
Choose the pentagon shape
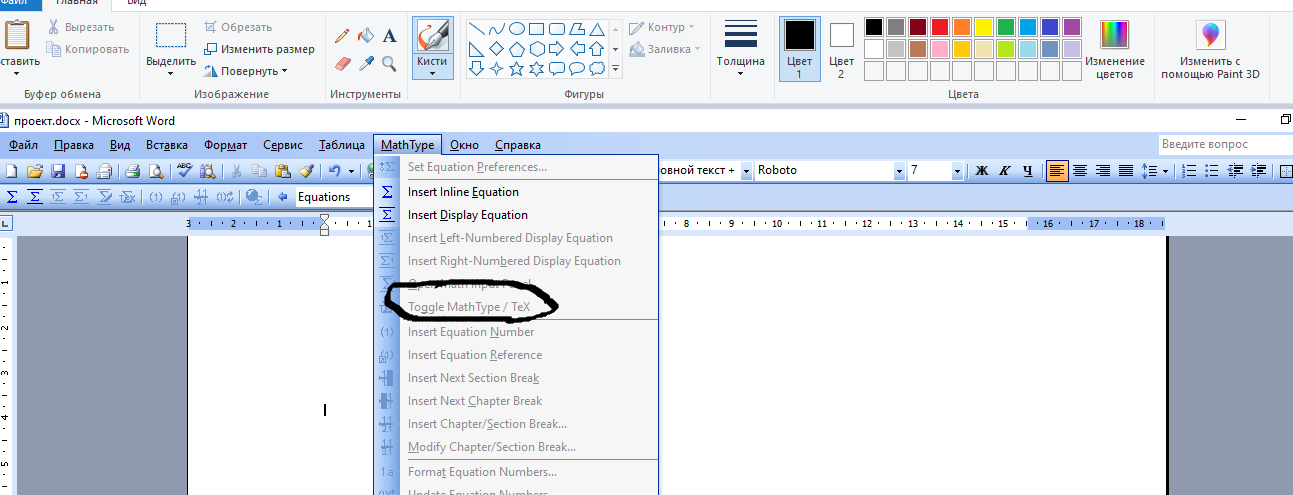point(518,49)
